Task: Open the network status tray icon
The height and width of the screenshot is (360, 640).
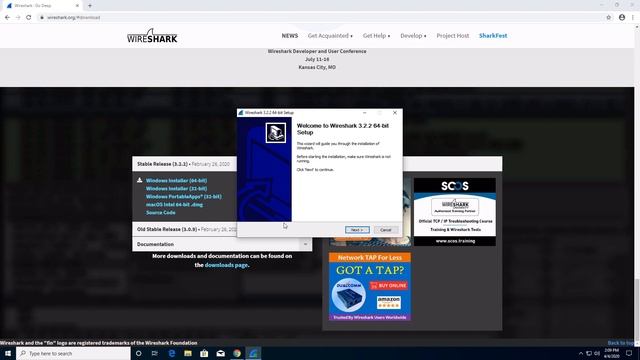Action: [x=589, y=353]
